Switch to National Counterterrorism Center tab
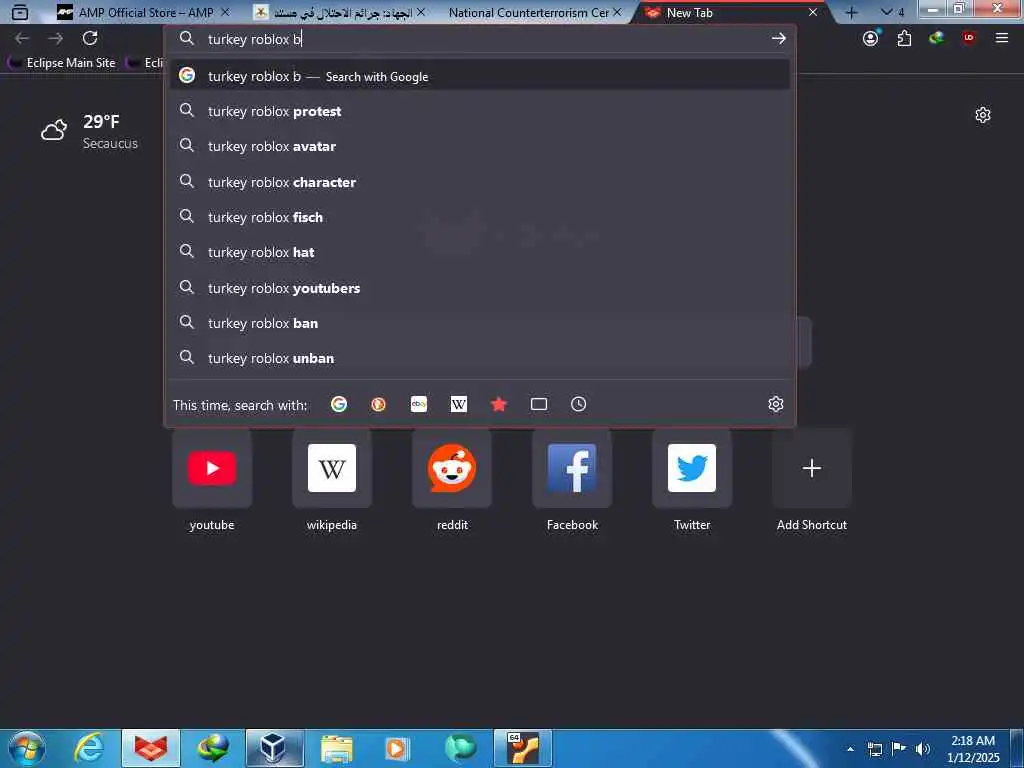Viewport: 1024px width, 768px height. [x=528, y=12]
